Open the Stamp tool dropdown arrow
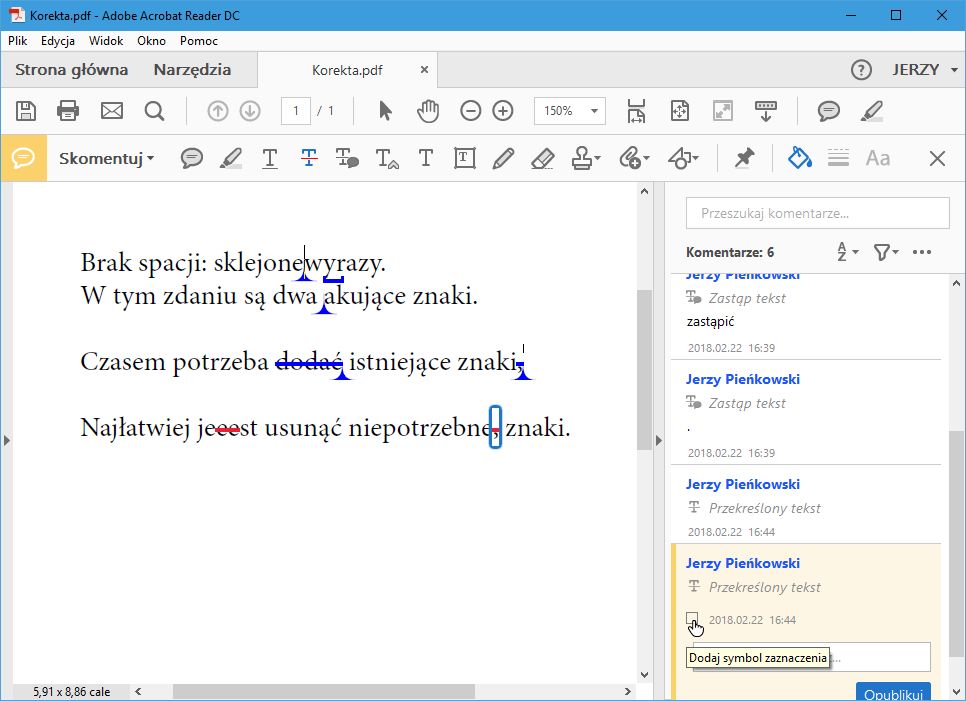The image size is (966, 701). (x=596, y=158)
